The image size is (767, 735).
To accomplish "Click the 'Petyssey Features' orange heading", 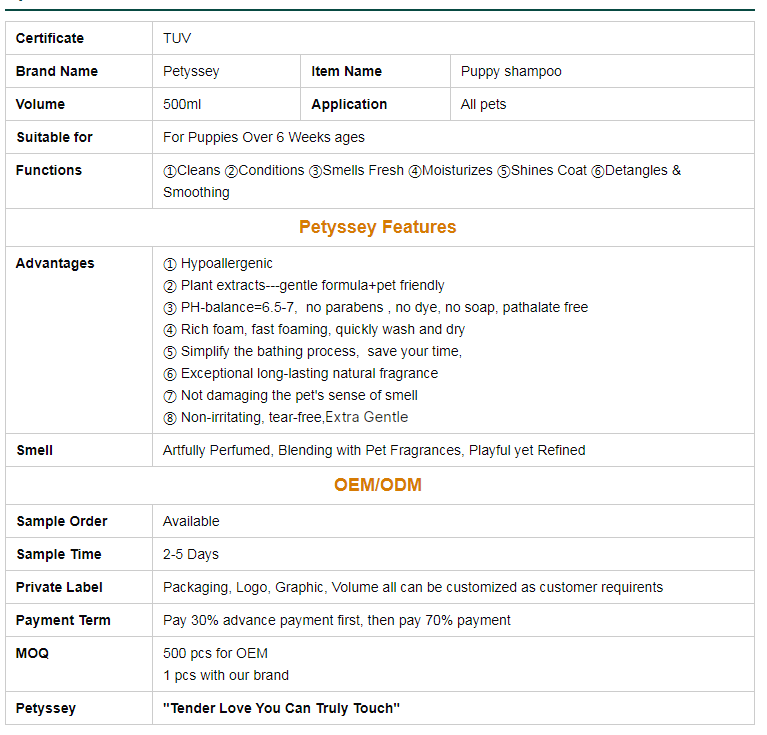I will point(377,227).
